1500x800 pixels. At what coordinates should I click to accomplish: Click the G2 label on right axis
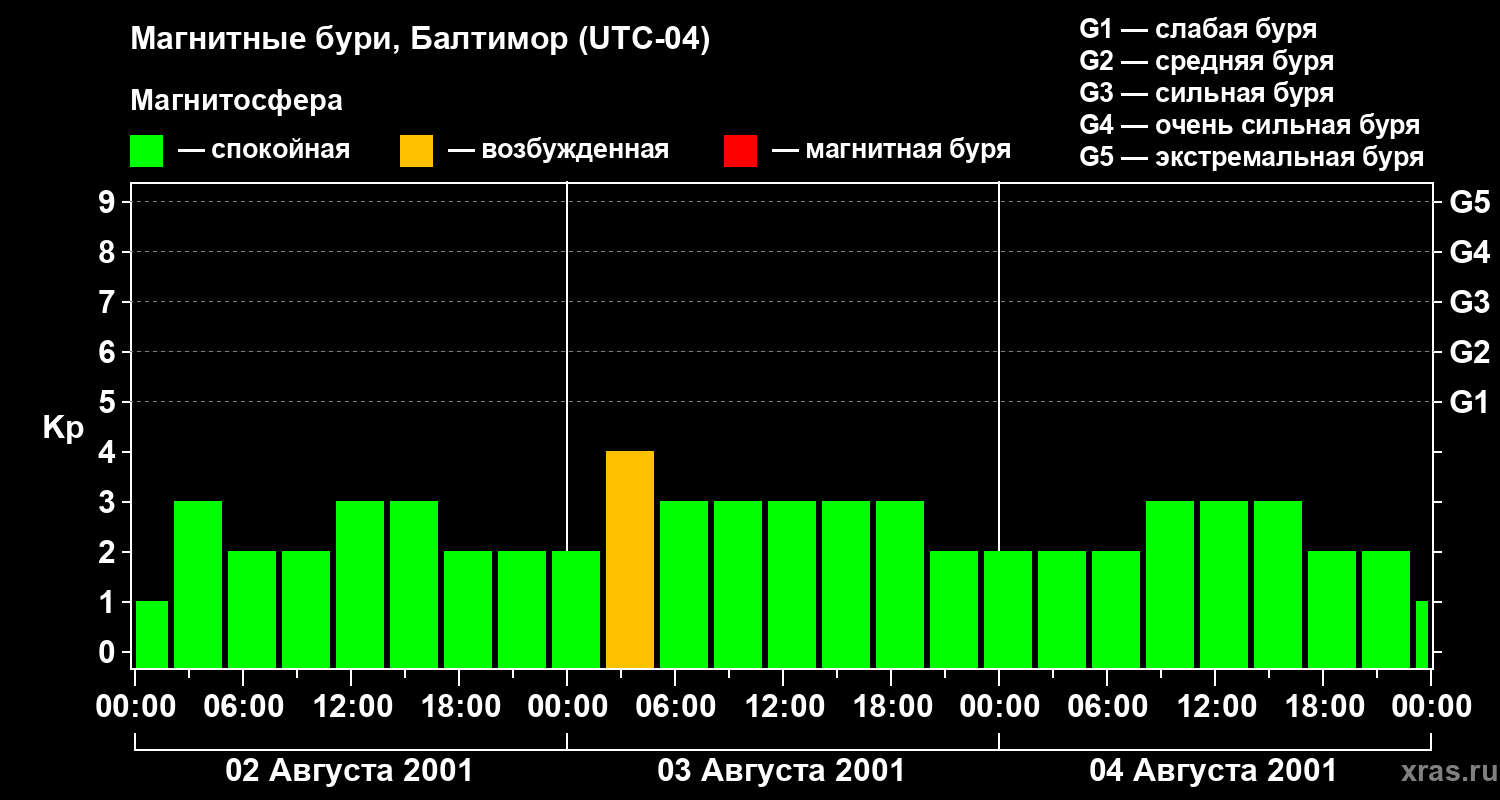(x=1469, y=352)
